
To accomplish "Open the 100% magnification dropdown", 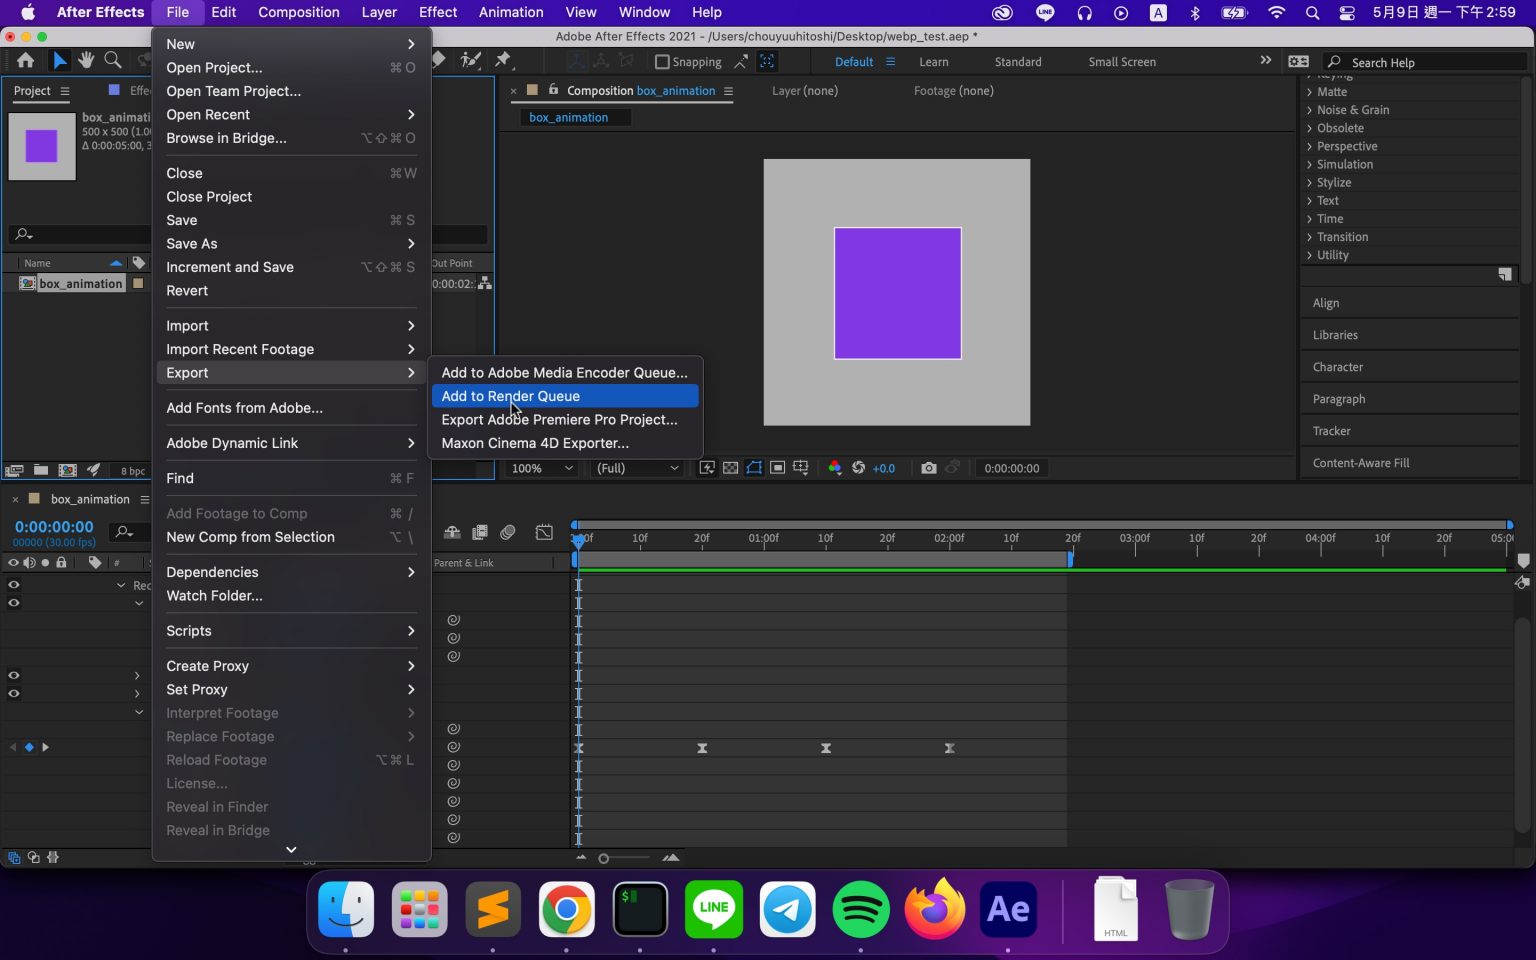I will pos(541,468).
